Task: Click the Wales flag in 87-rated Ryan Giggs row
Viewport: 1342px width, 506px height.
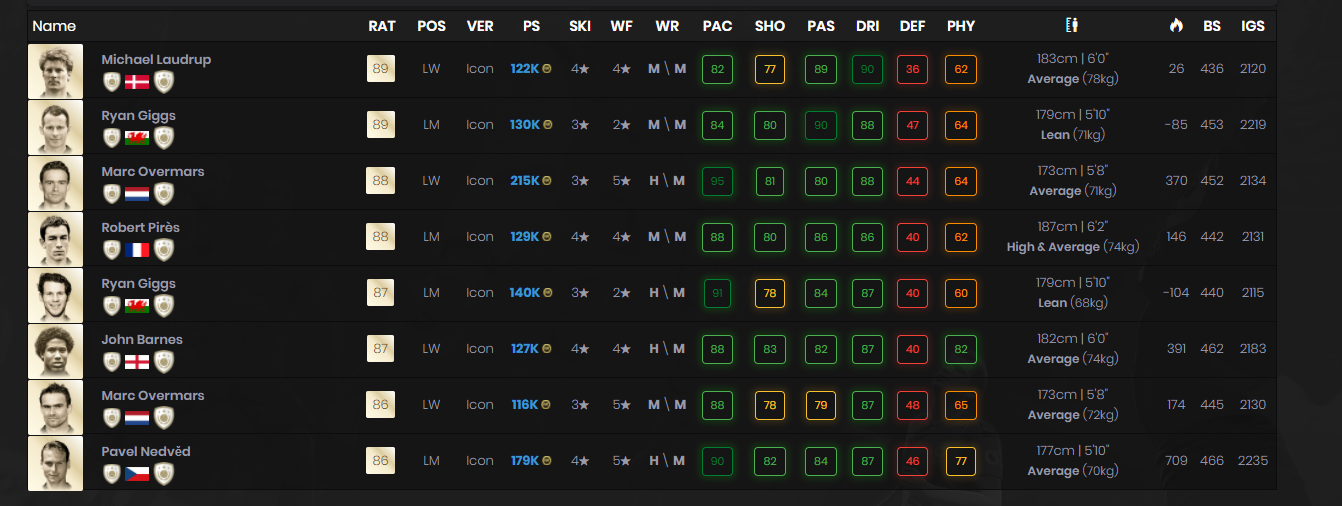Action: (x=137, y=305)
